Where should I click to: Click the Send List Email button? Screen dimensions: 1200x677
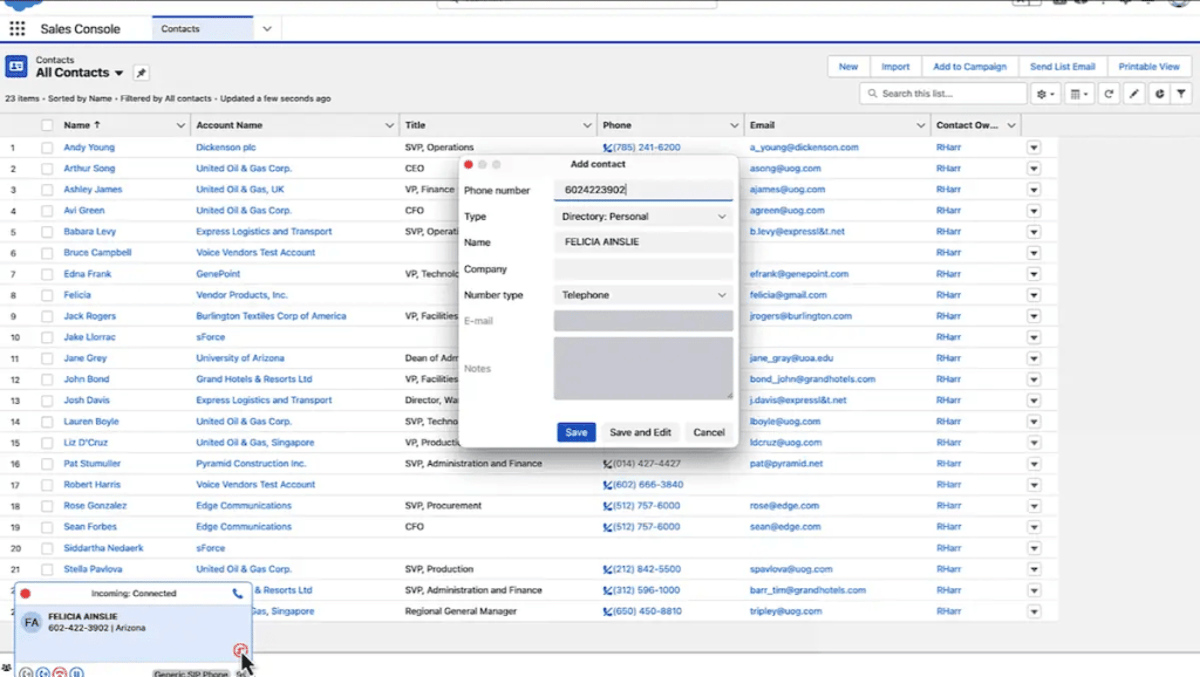[x=1062, y=67]
